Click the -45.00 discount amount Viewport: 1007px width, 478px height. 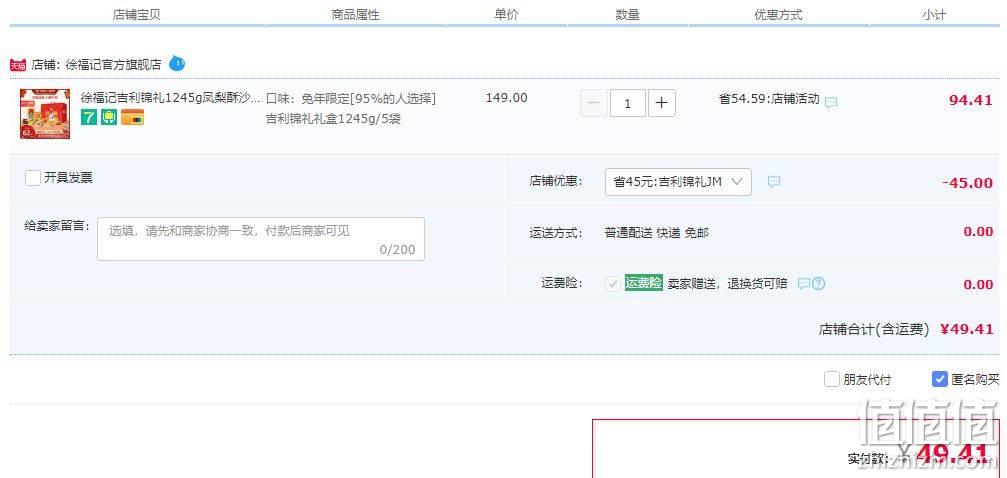[968, 182]
